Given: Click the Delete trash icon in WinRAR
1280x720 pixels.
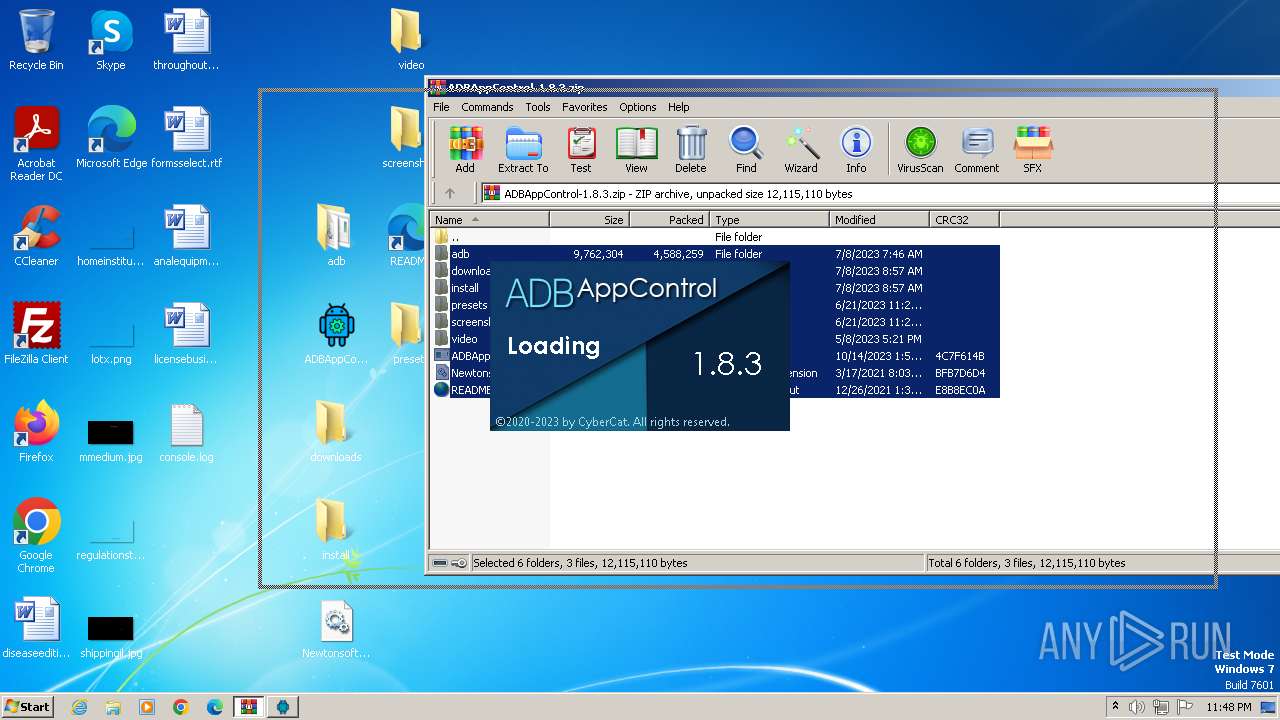Looking at the screenshot, I should tap(690, 150).
